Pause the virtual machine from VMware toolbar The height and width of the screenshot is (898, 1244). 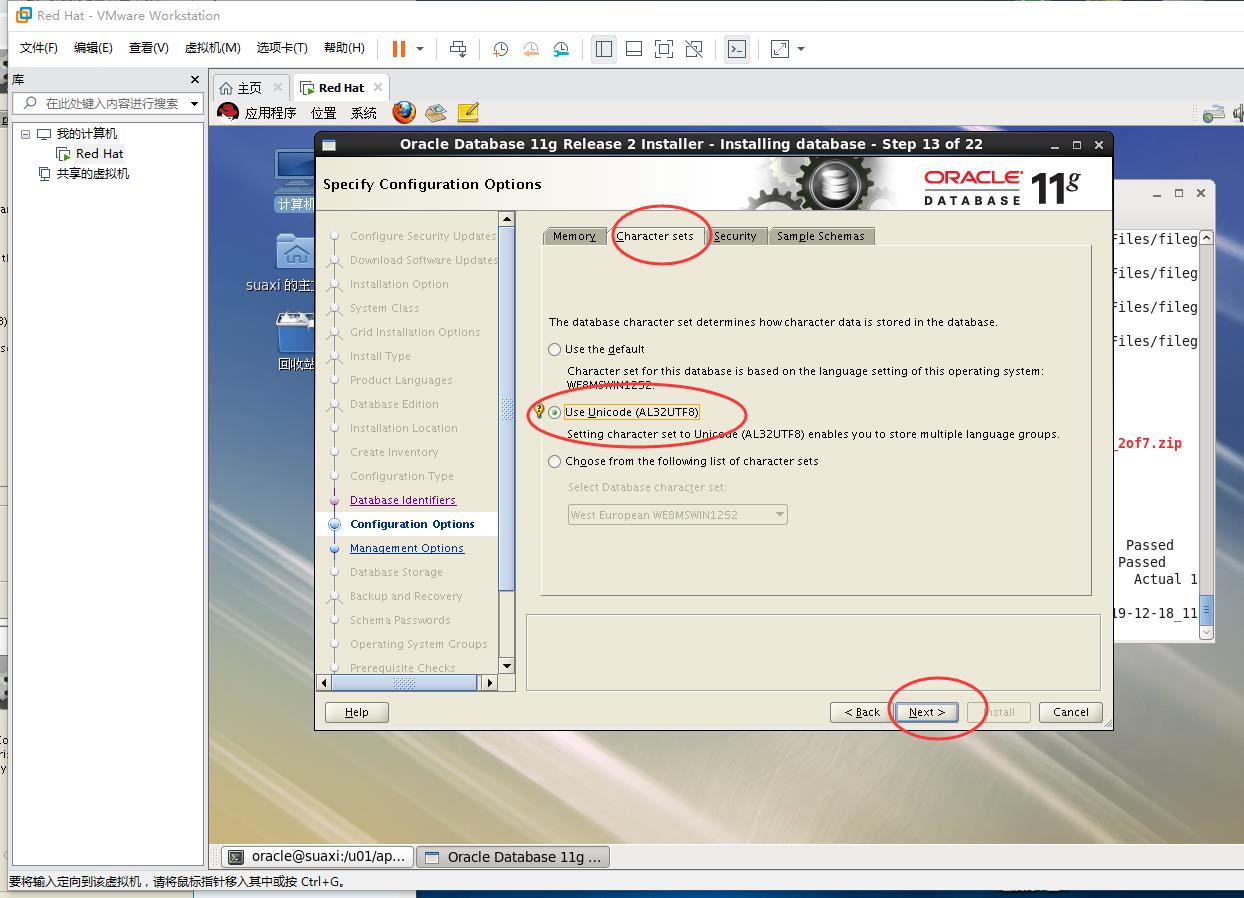399,48
